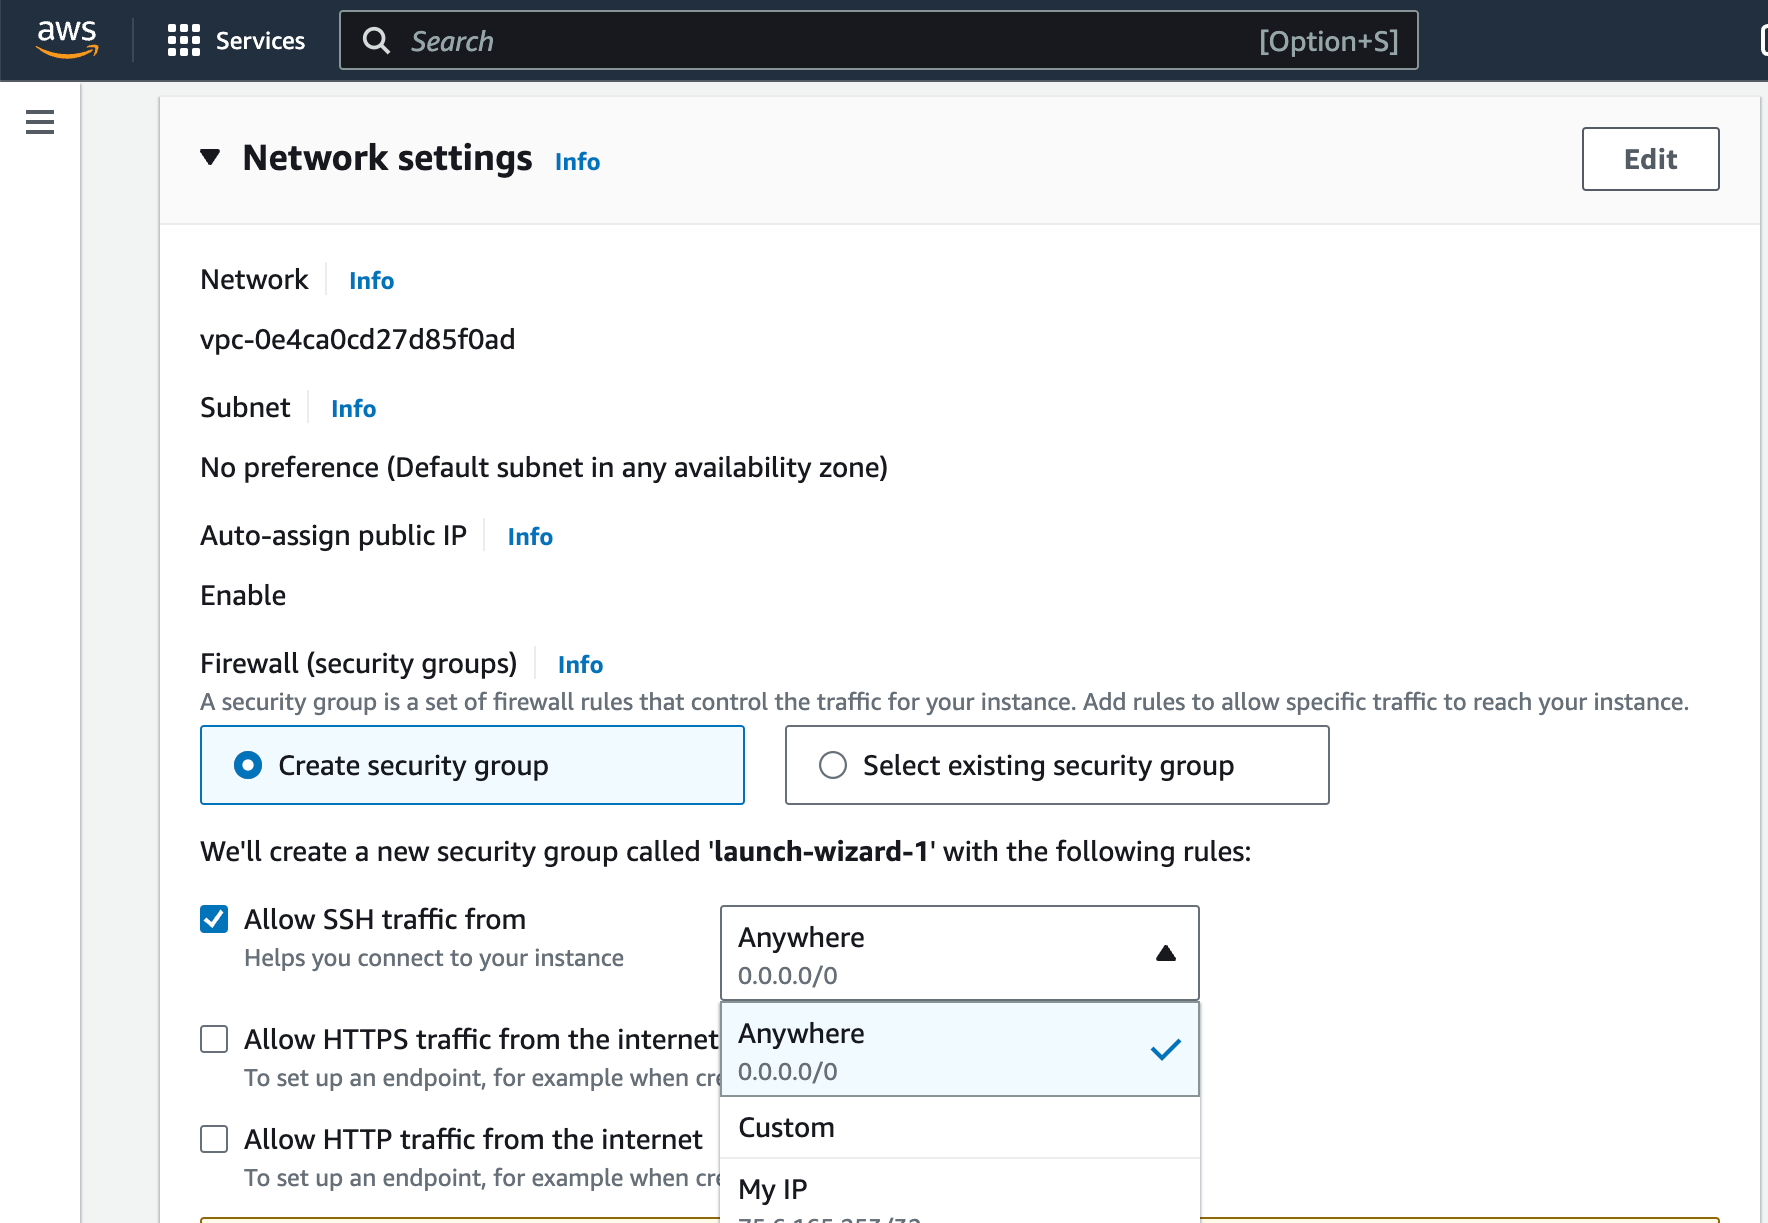Collapse the Network settings section triangle
Screen dimensions: 1768x1223
coord(210,157)
